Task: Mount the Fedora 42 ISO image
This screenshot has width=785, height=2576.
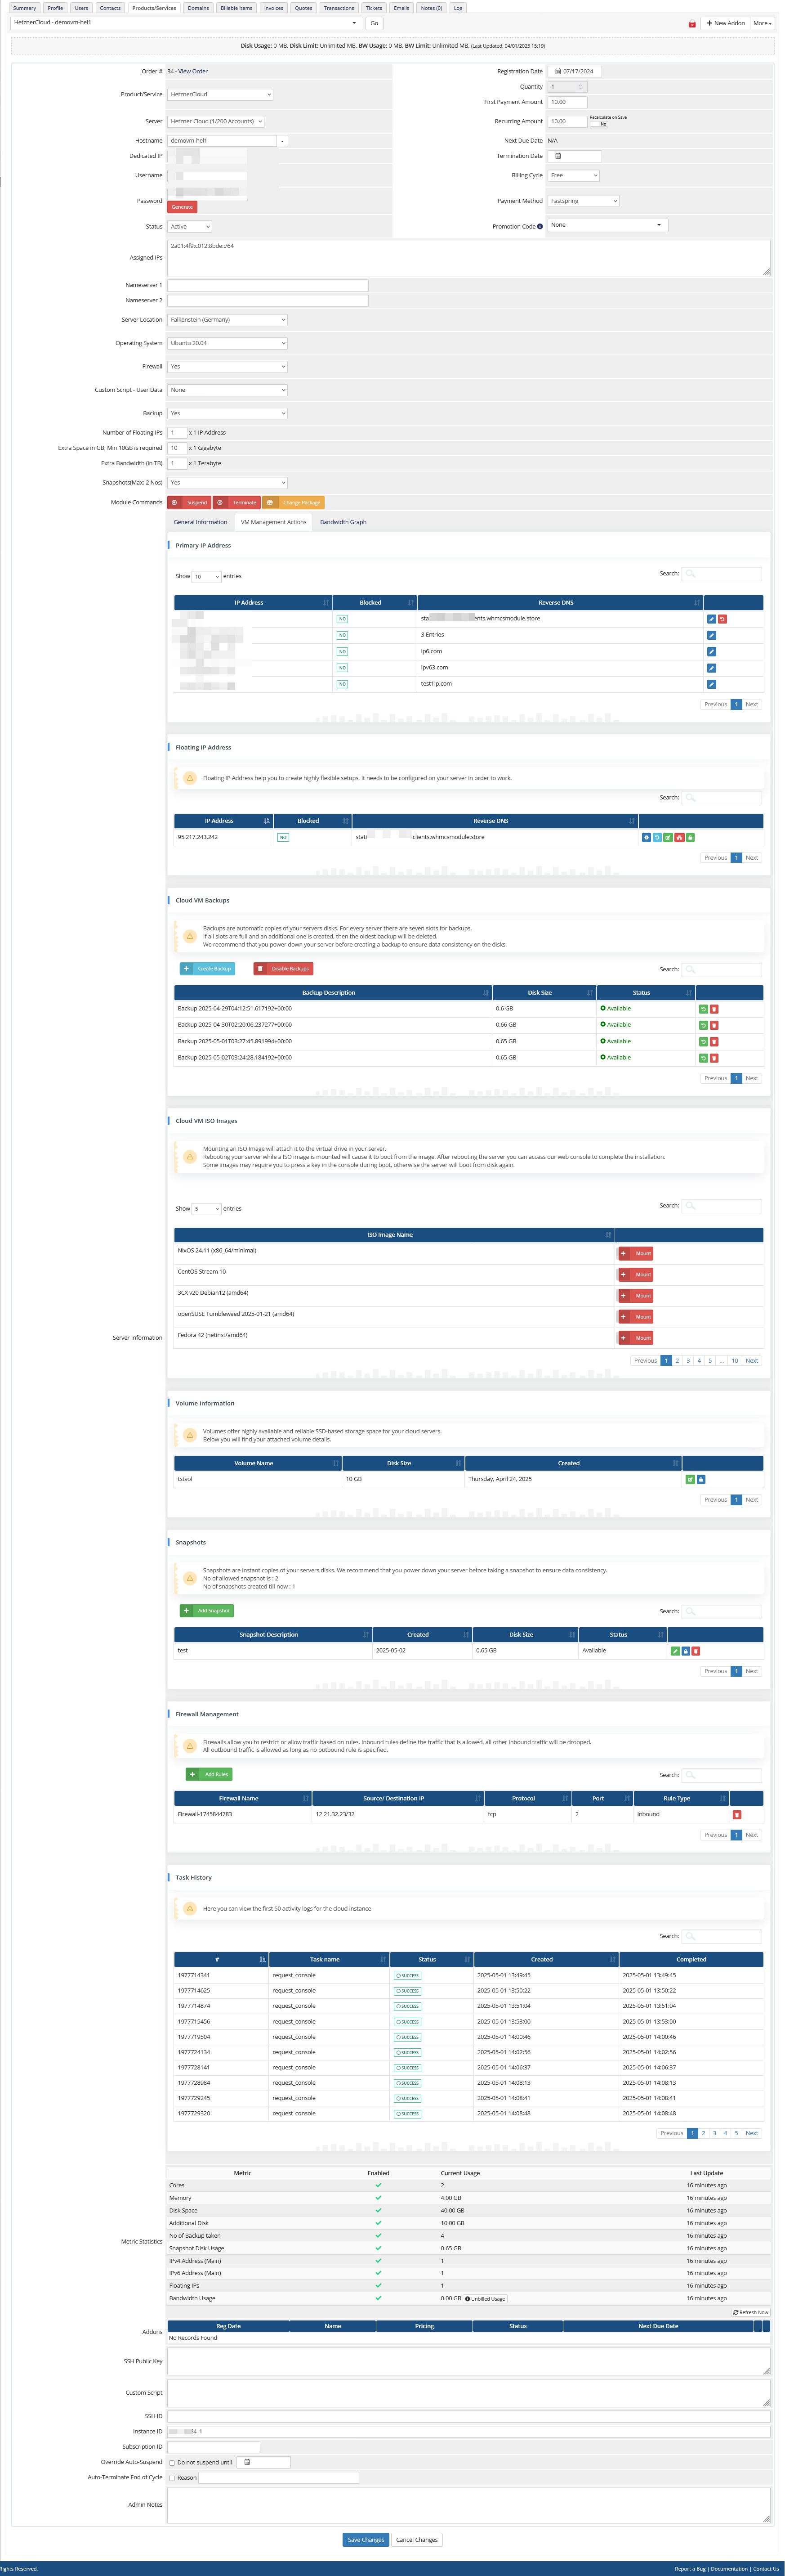Action: tap(636, 1338)
